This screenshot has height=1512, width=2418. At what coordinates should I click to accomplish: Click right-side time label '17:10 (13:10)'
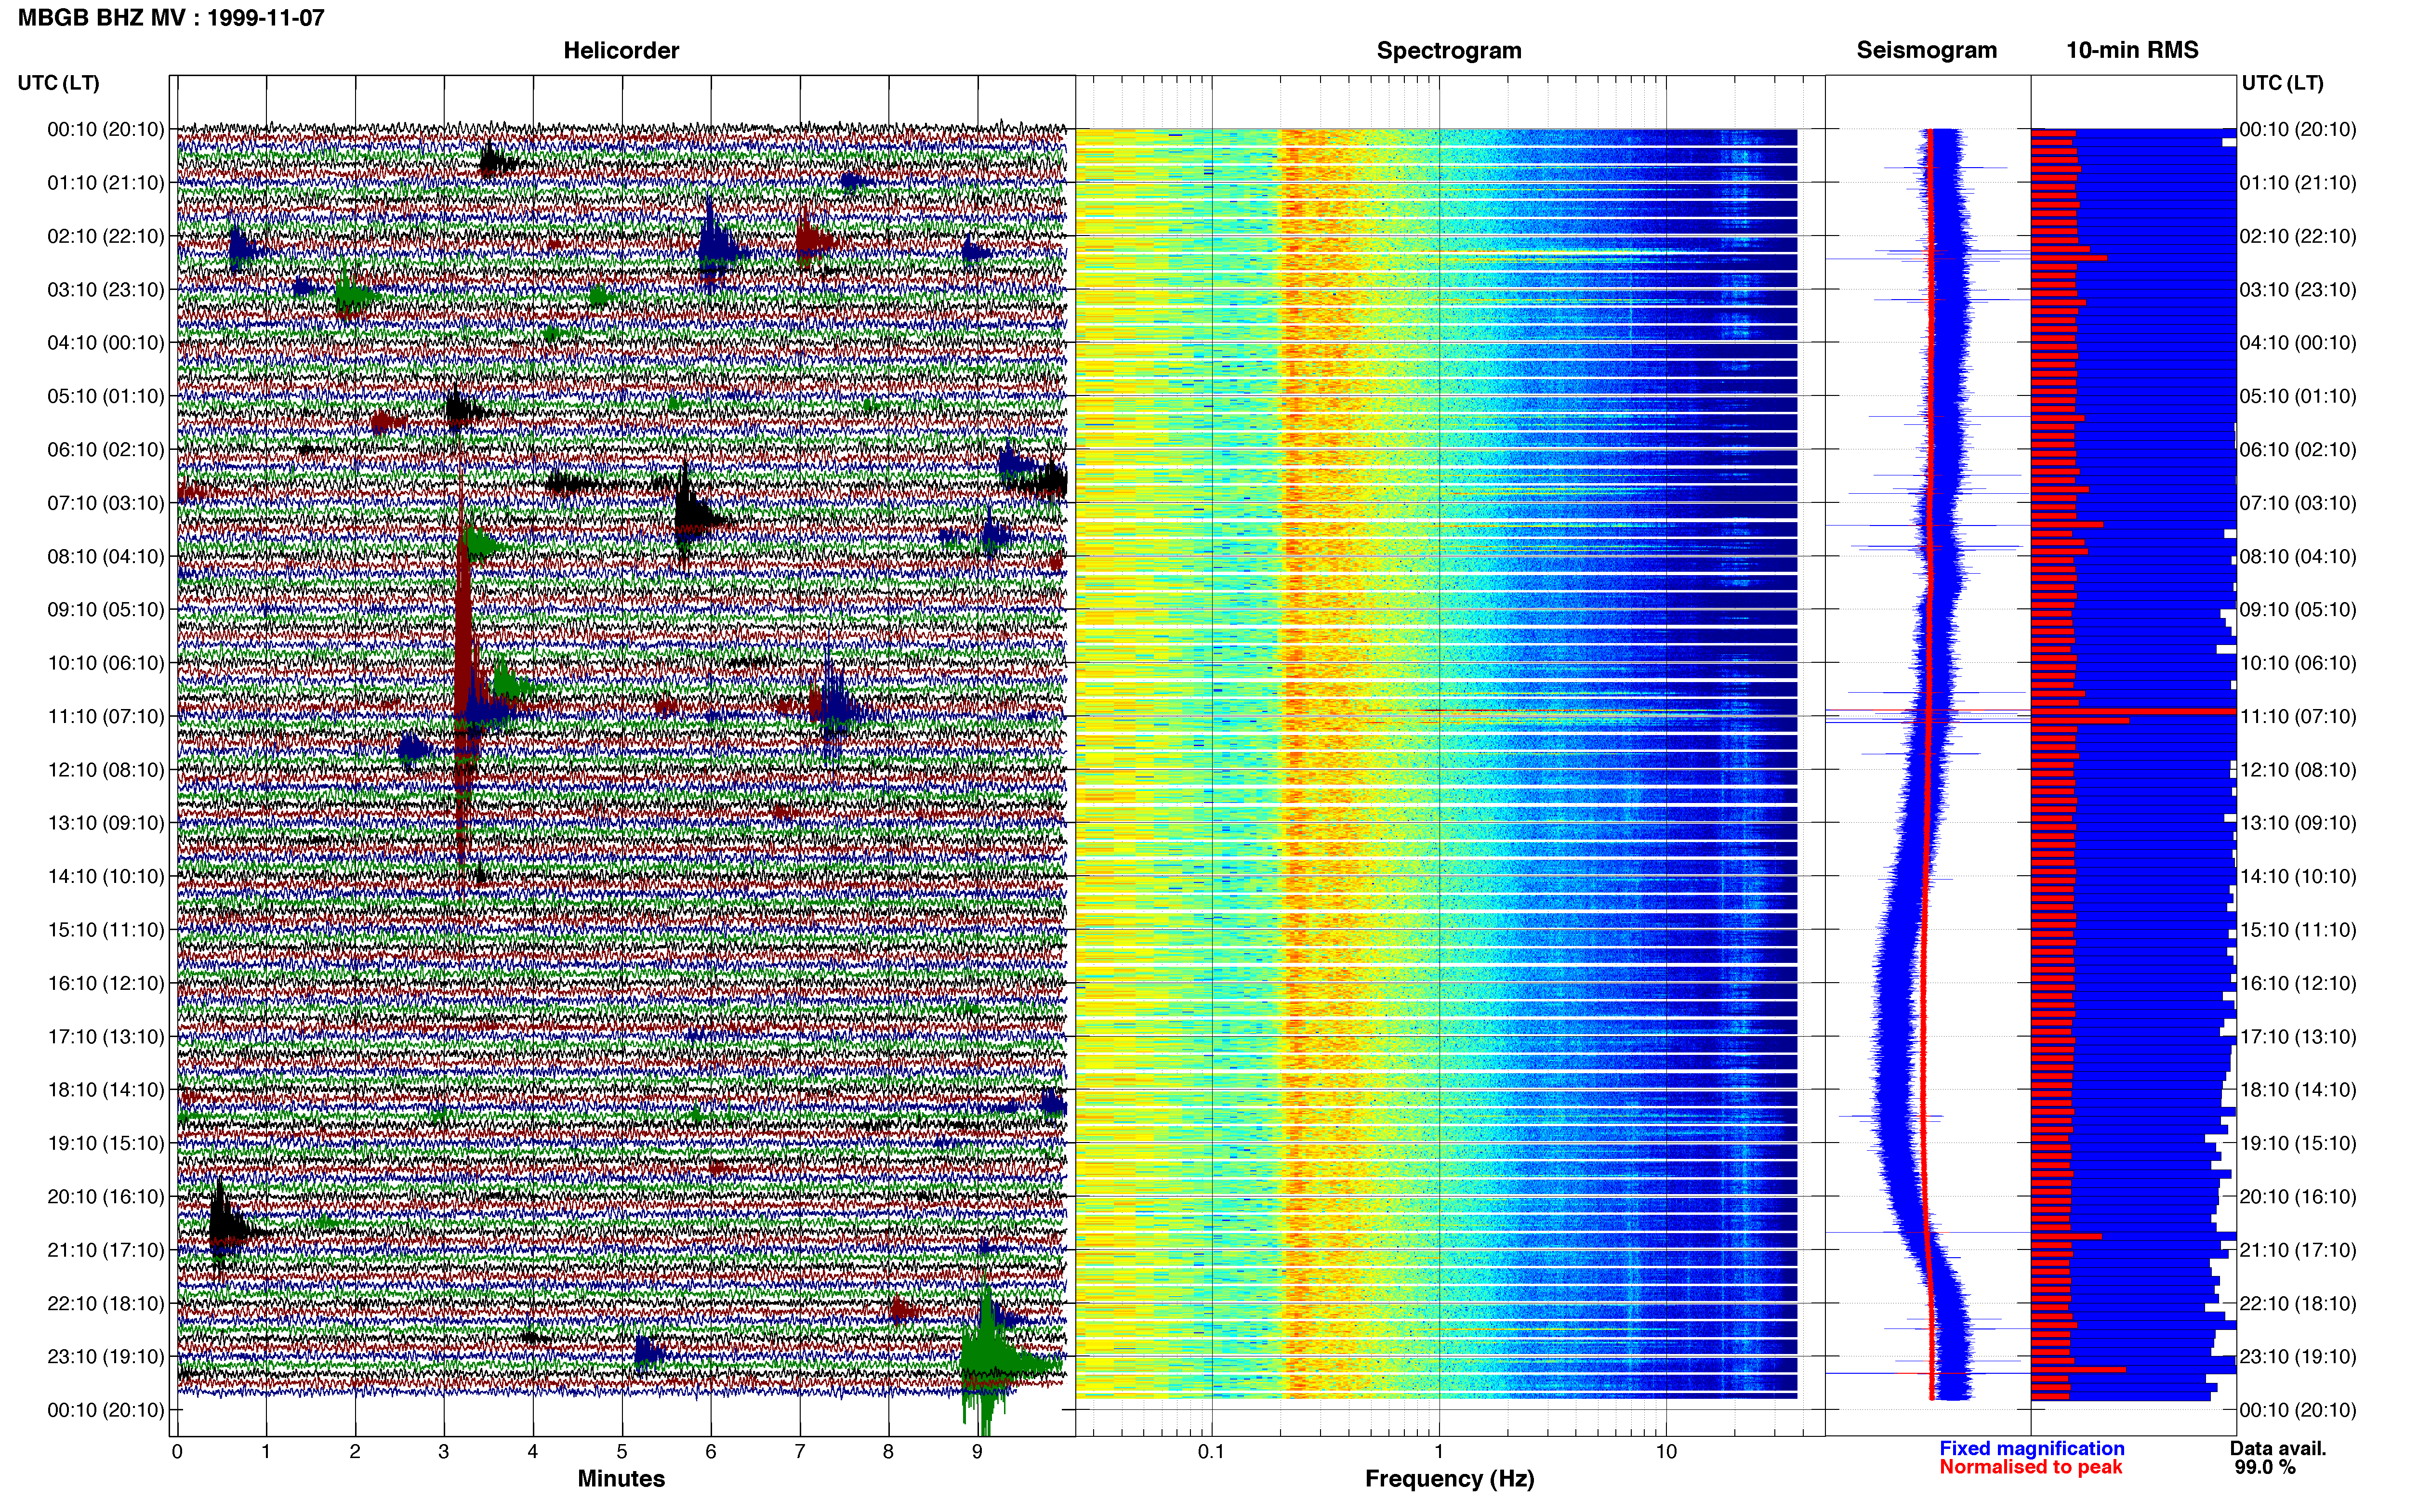coord(2298,1037)
